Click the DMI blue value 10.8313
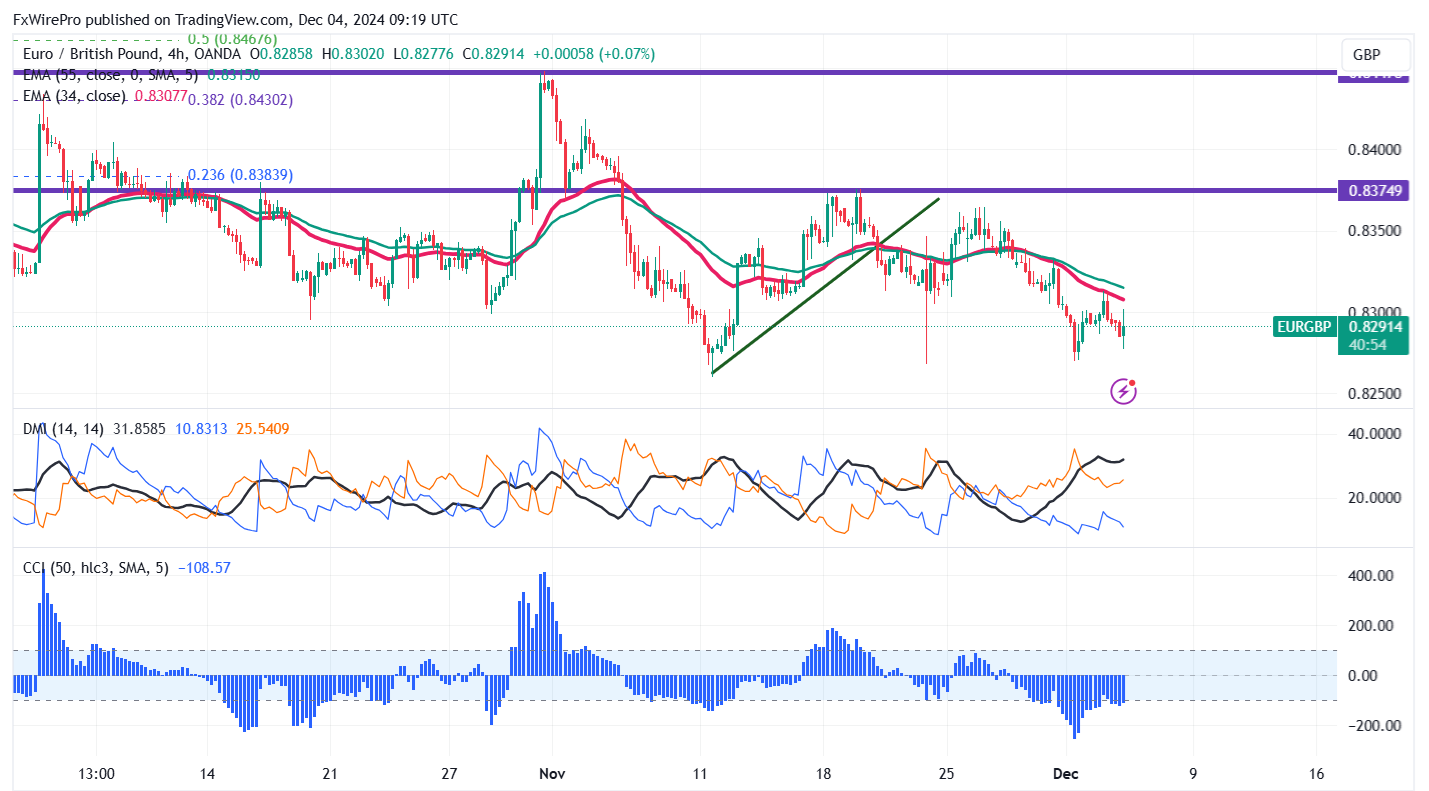Viewport: 1429px width, 791px height. point(203,429)
